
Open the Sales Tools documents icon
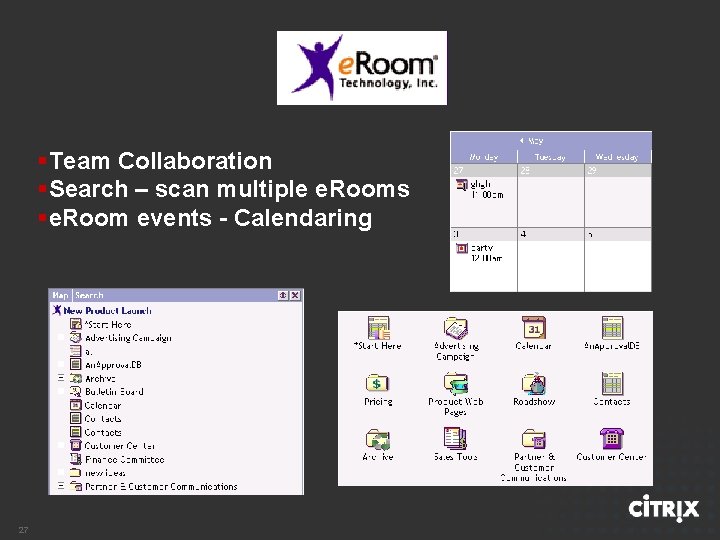click(455, 438)
